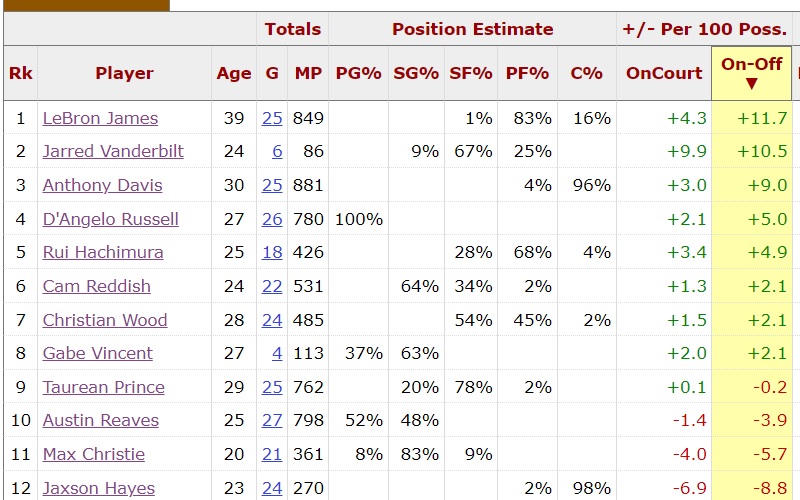Select D'Angelo Russell player link
800x500 pixels.
pyautogui.click(x=110, y=219)
